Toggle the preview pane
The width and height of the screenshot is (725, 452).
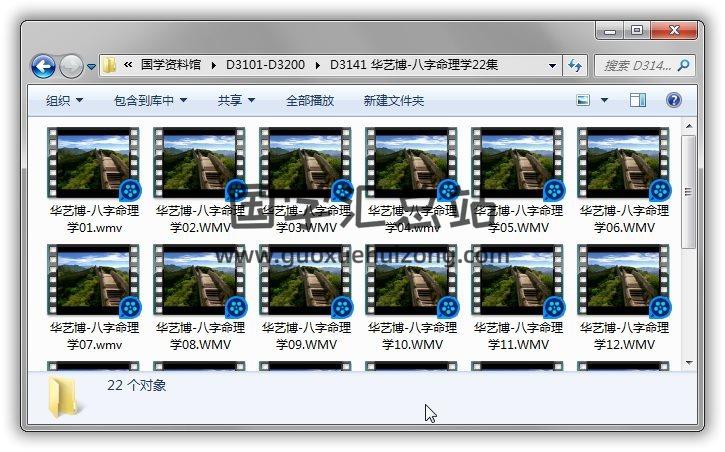point(638,100)
